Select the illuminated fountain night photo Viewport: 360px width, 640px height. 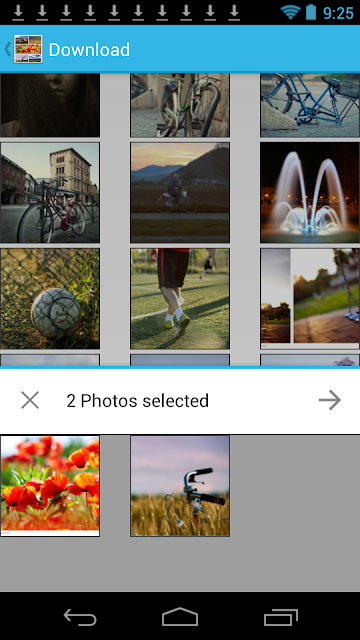[x=310, y=193]
